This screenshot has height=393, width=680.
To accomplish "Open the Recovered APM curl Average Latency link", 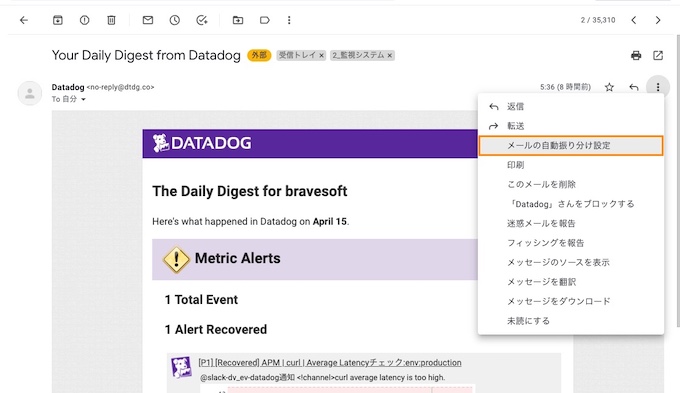I will pyautogui.click(x=330, y=363).
